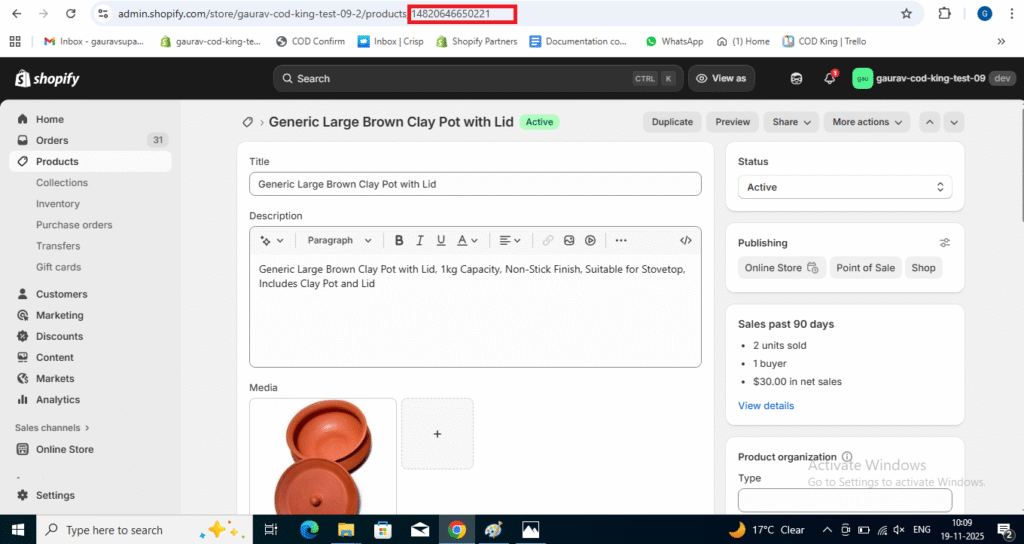This screenshot has height=544, width=1024.
Task: Switch description editor to HTML view
Action: click(685, 240)
